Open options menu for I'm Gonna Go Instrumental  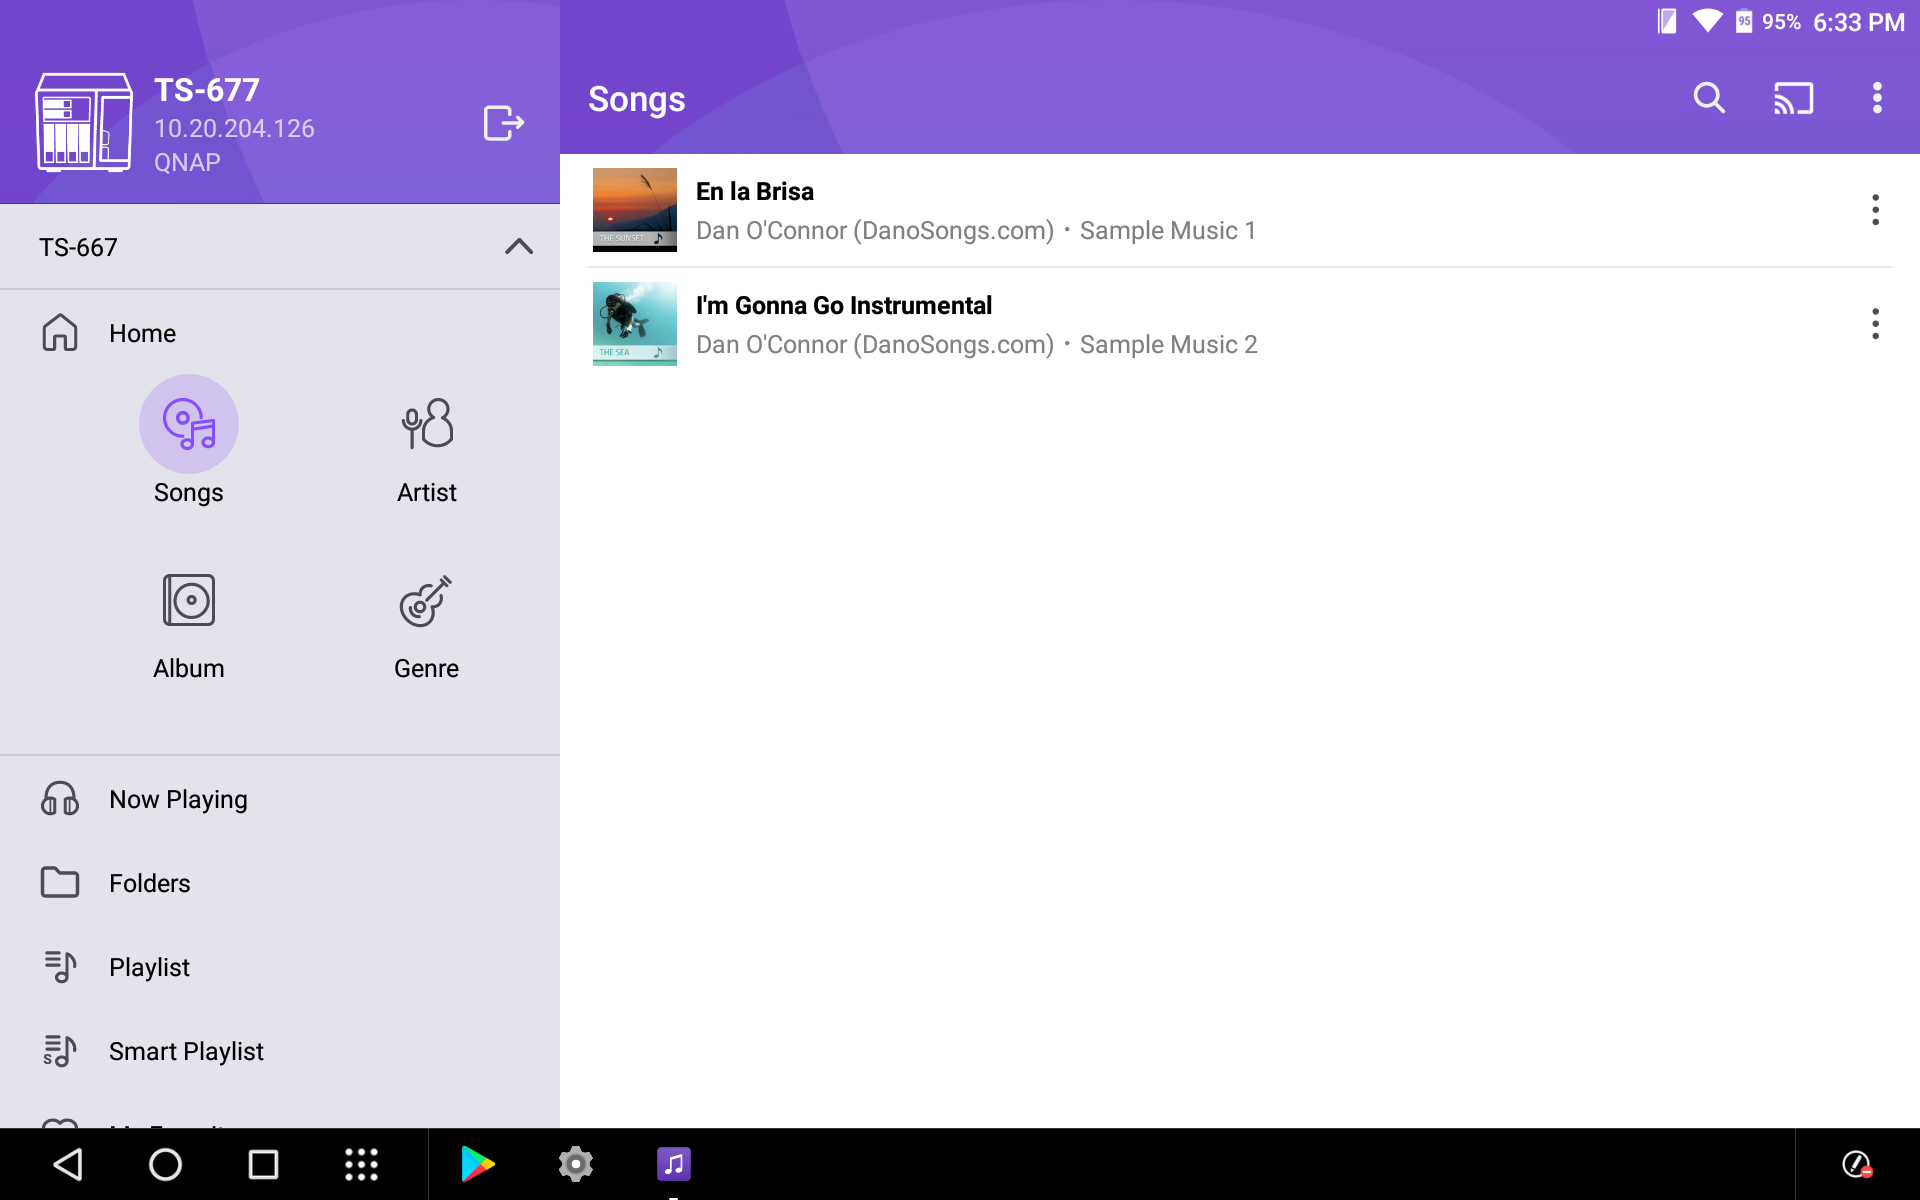coord(1875,324)
